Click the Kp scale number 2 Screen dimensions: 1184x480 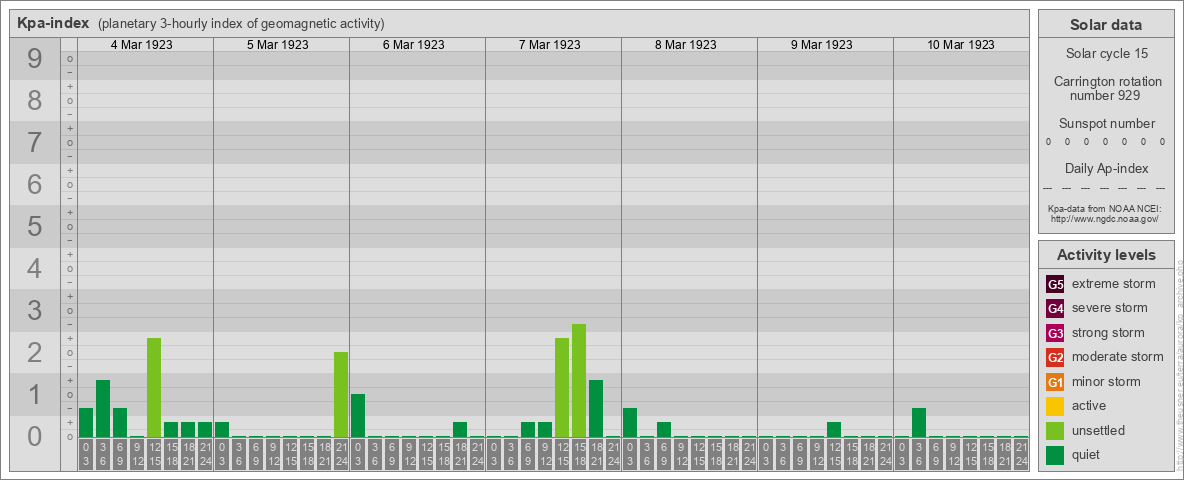pos(35,352)
